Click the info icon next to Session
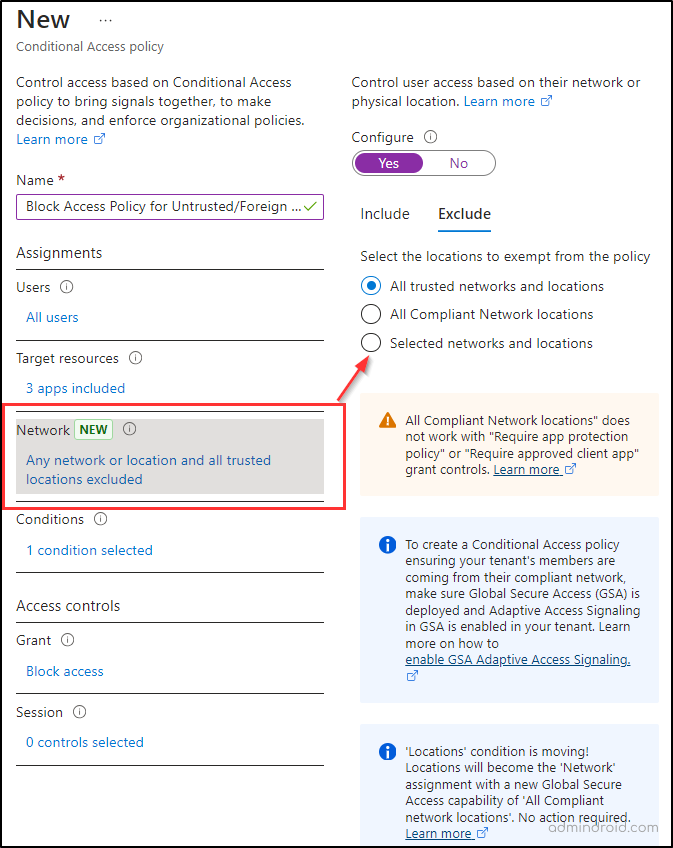Image resolution: width=673 pixels, height=848 pixels. (x=80, y=712)
